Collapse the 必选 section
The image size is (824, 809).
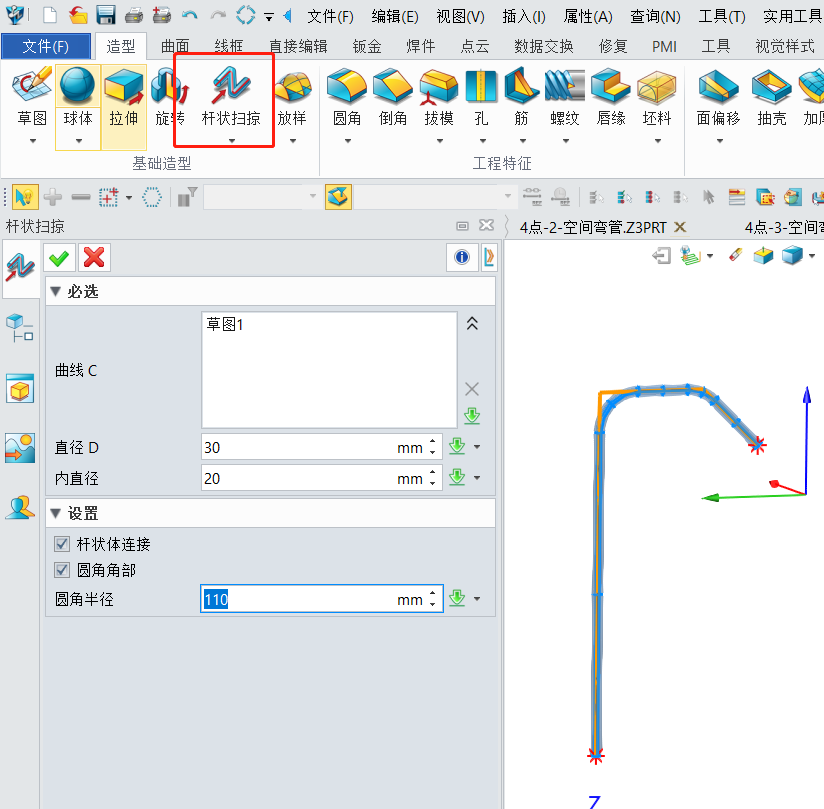click(x=55, y=292)
